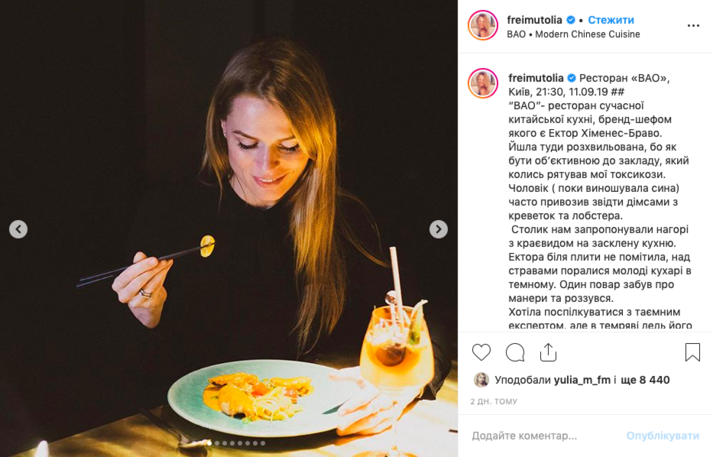The image size is (713, 457).
Task: Click the carousel pagination dots on photo
Action: [229, 443]
